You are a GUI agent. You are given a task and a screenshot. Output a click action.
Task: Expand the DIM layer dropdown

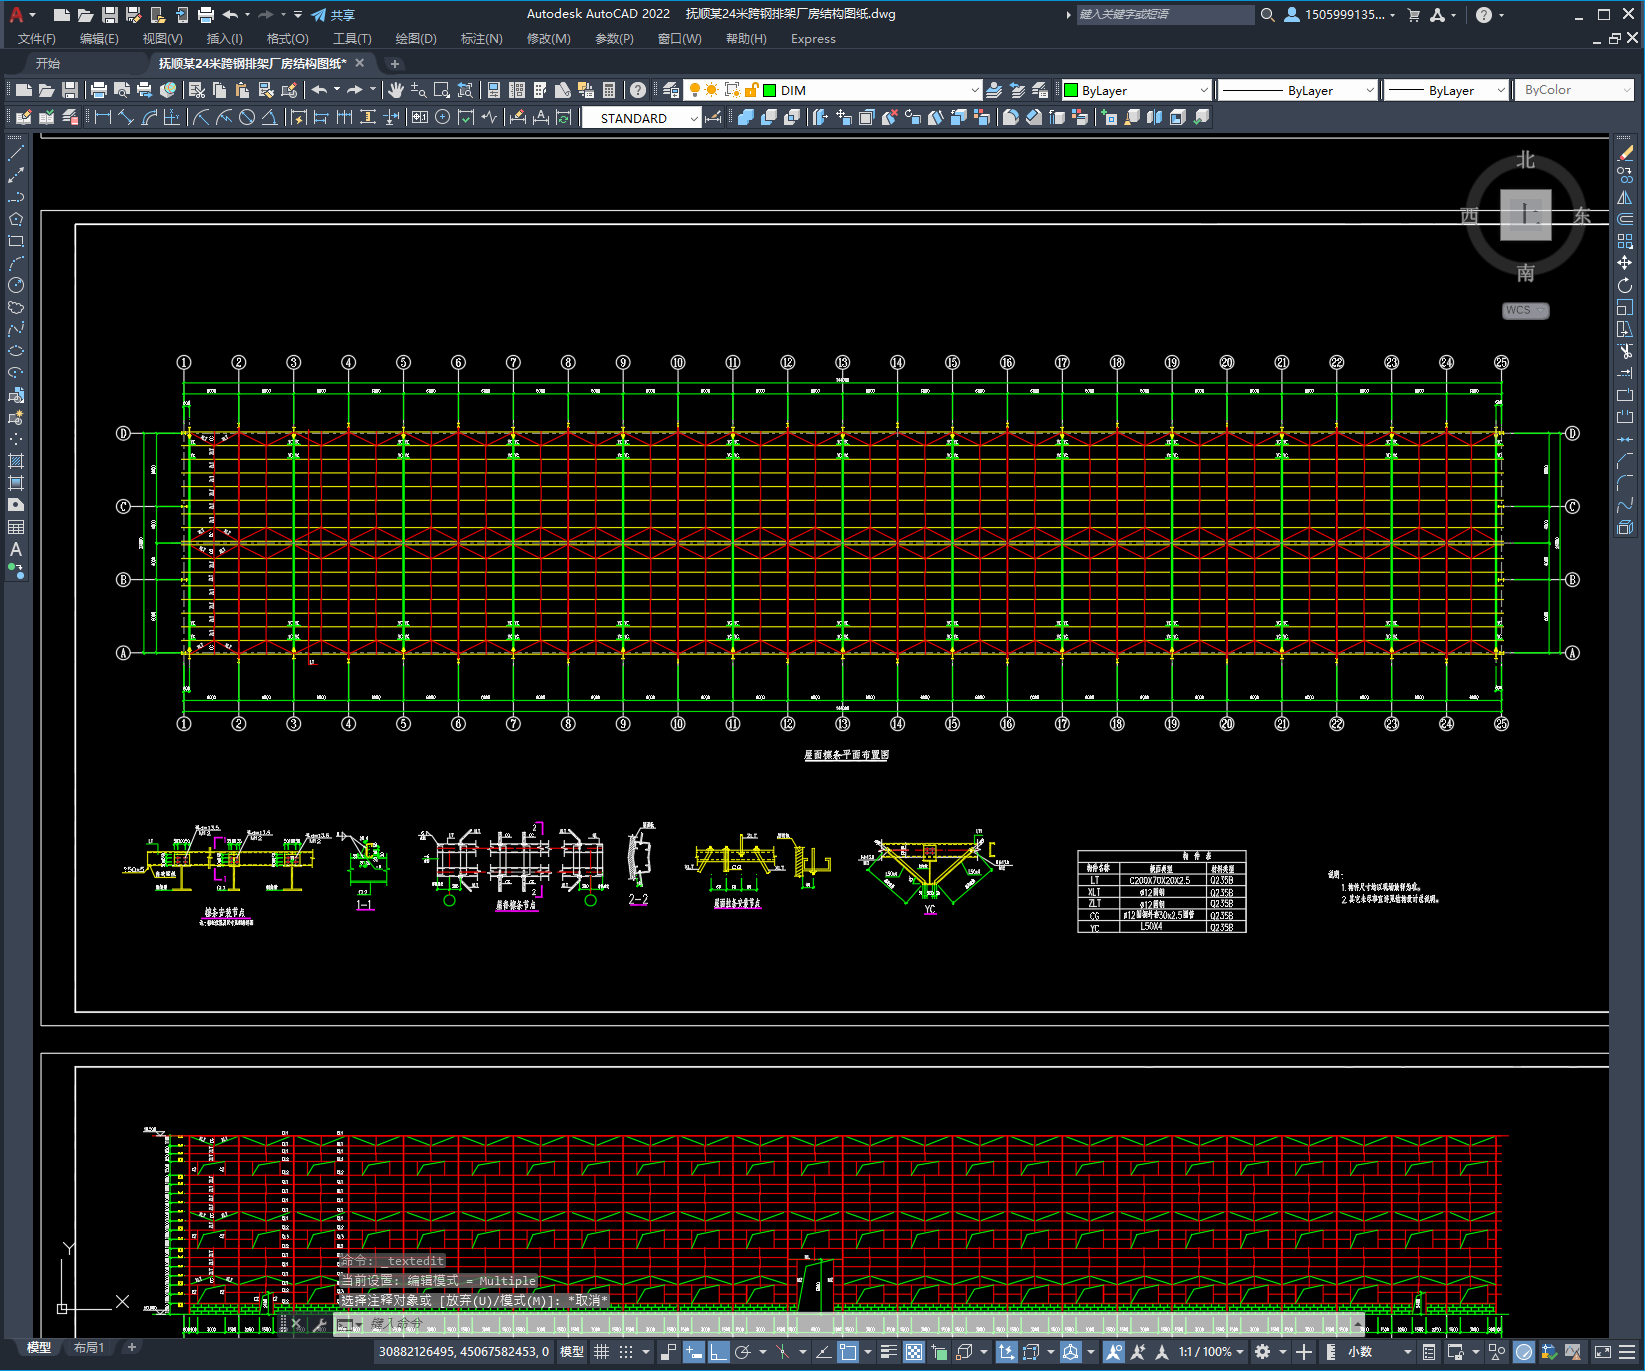point(974,90)
